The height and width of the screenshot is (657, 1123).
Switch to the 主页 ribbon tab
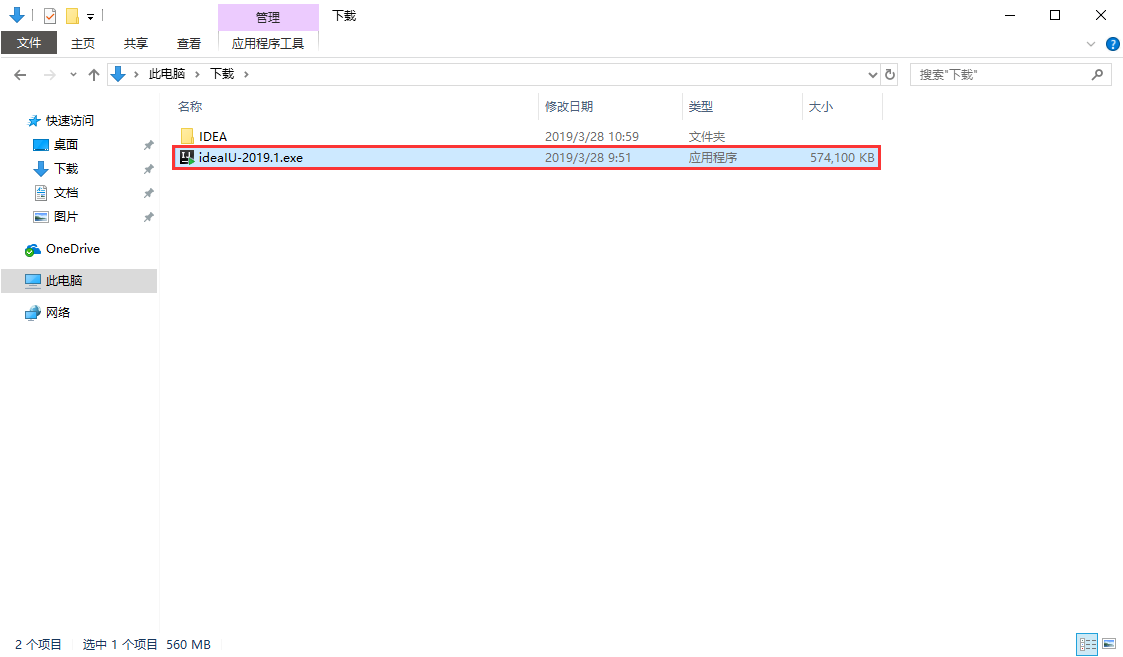[83, 43]
